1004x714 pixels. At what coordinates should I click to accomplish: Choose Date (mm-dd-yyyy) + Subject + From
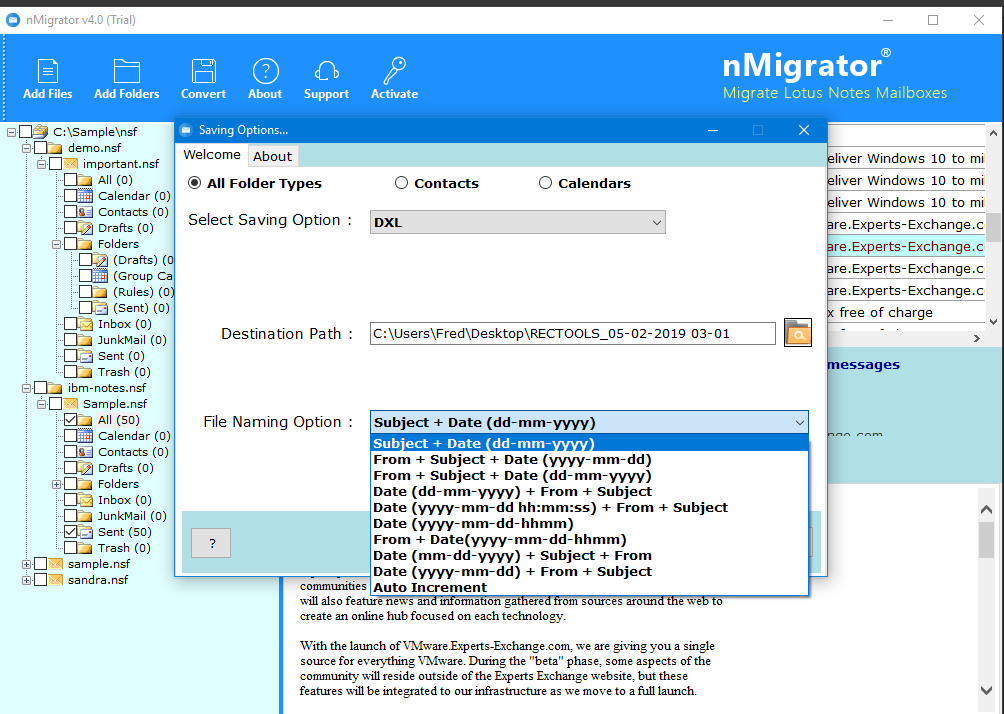pyautogui.click(x=589, y=556)
